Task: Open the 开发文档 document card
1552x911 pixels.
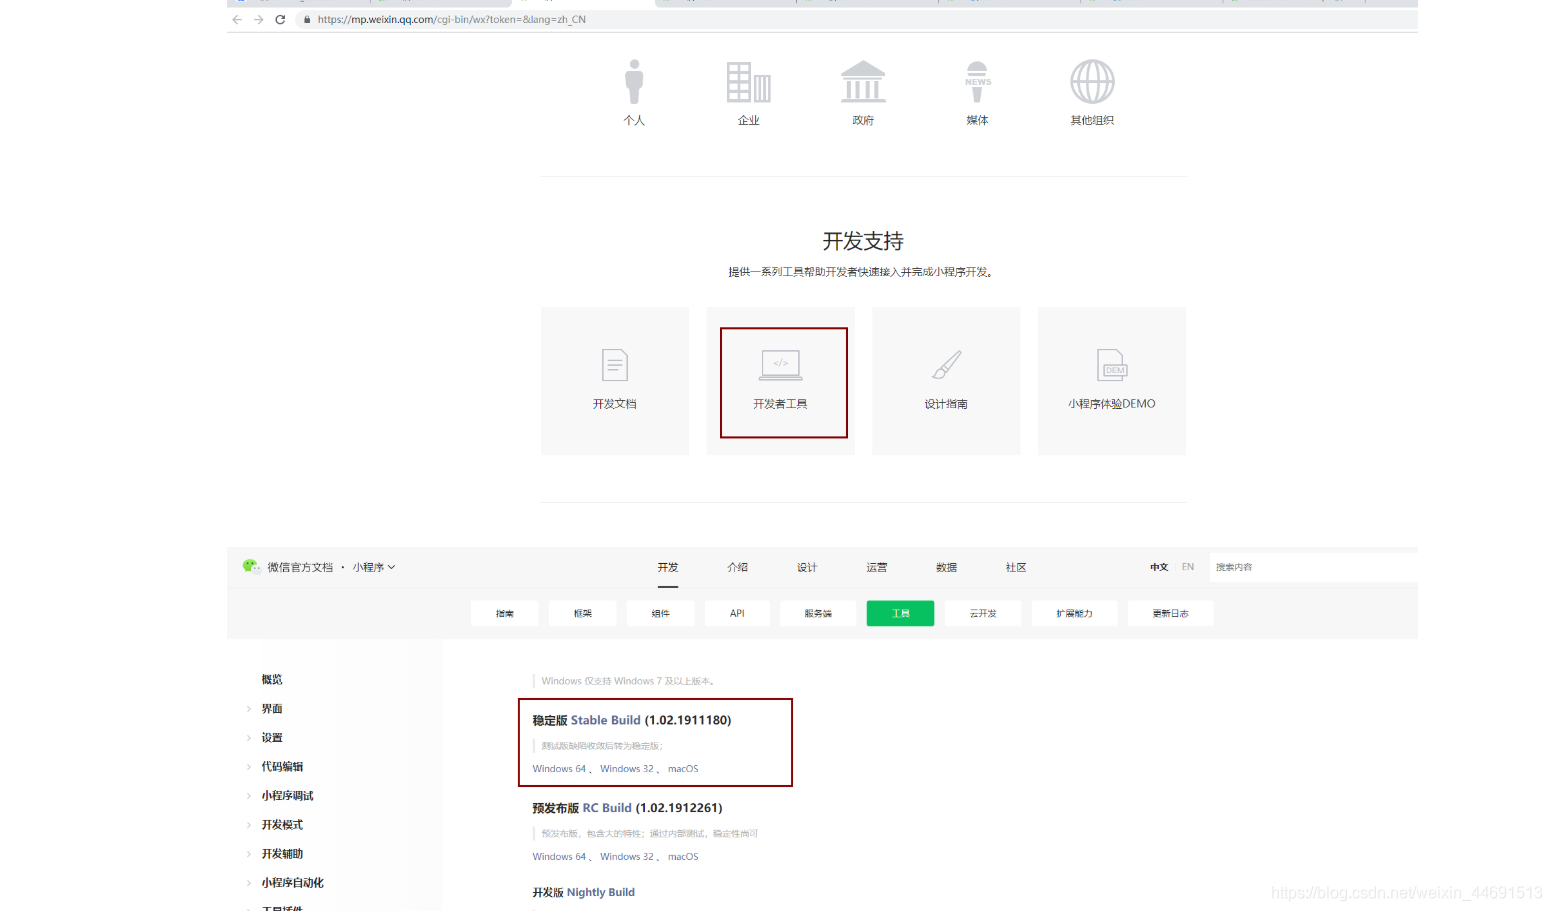Action: click(615, 381)
